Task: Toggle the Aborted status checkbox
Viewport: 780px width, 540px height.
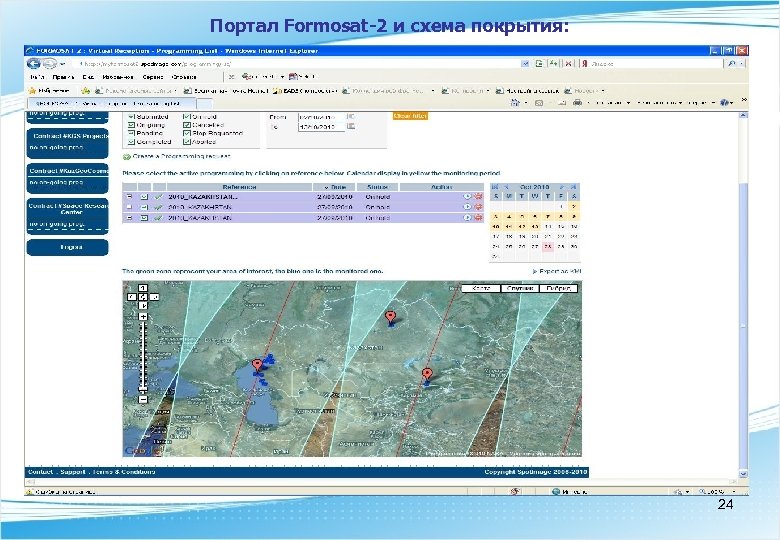Action: [x=187, y=142]
